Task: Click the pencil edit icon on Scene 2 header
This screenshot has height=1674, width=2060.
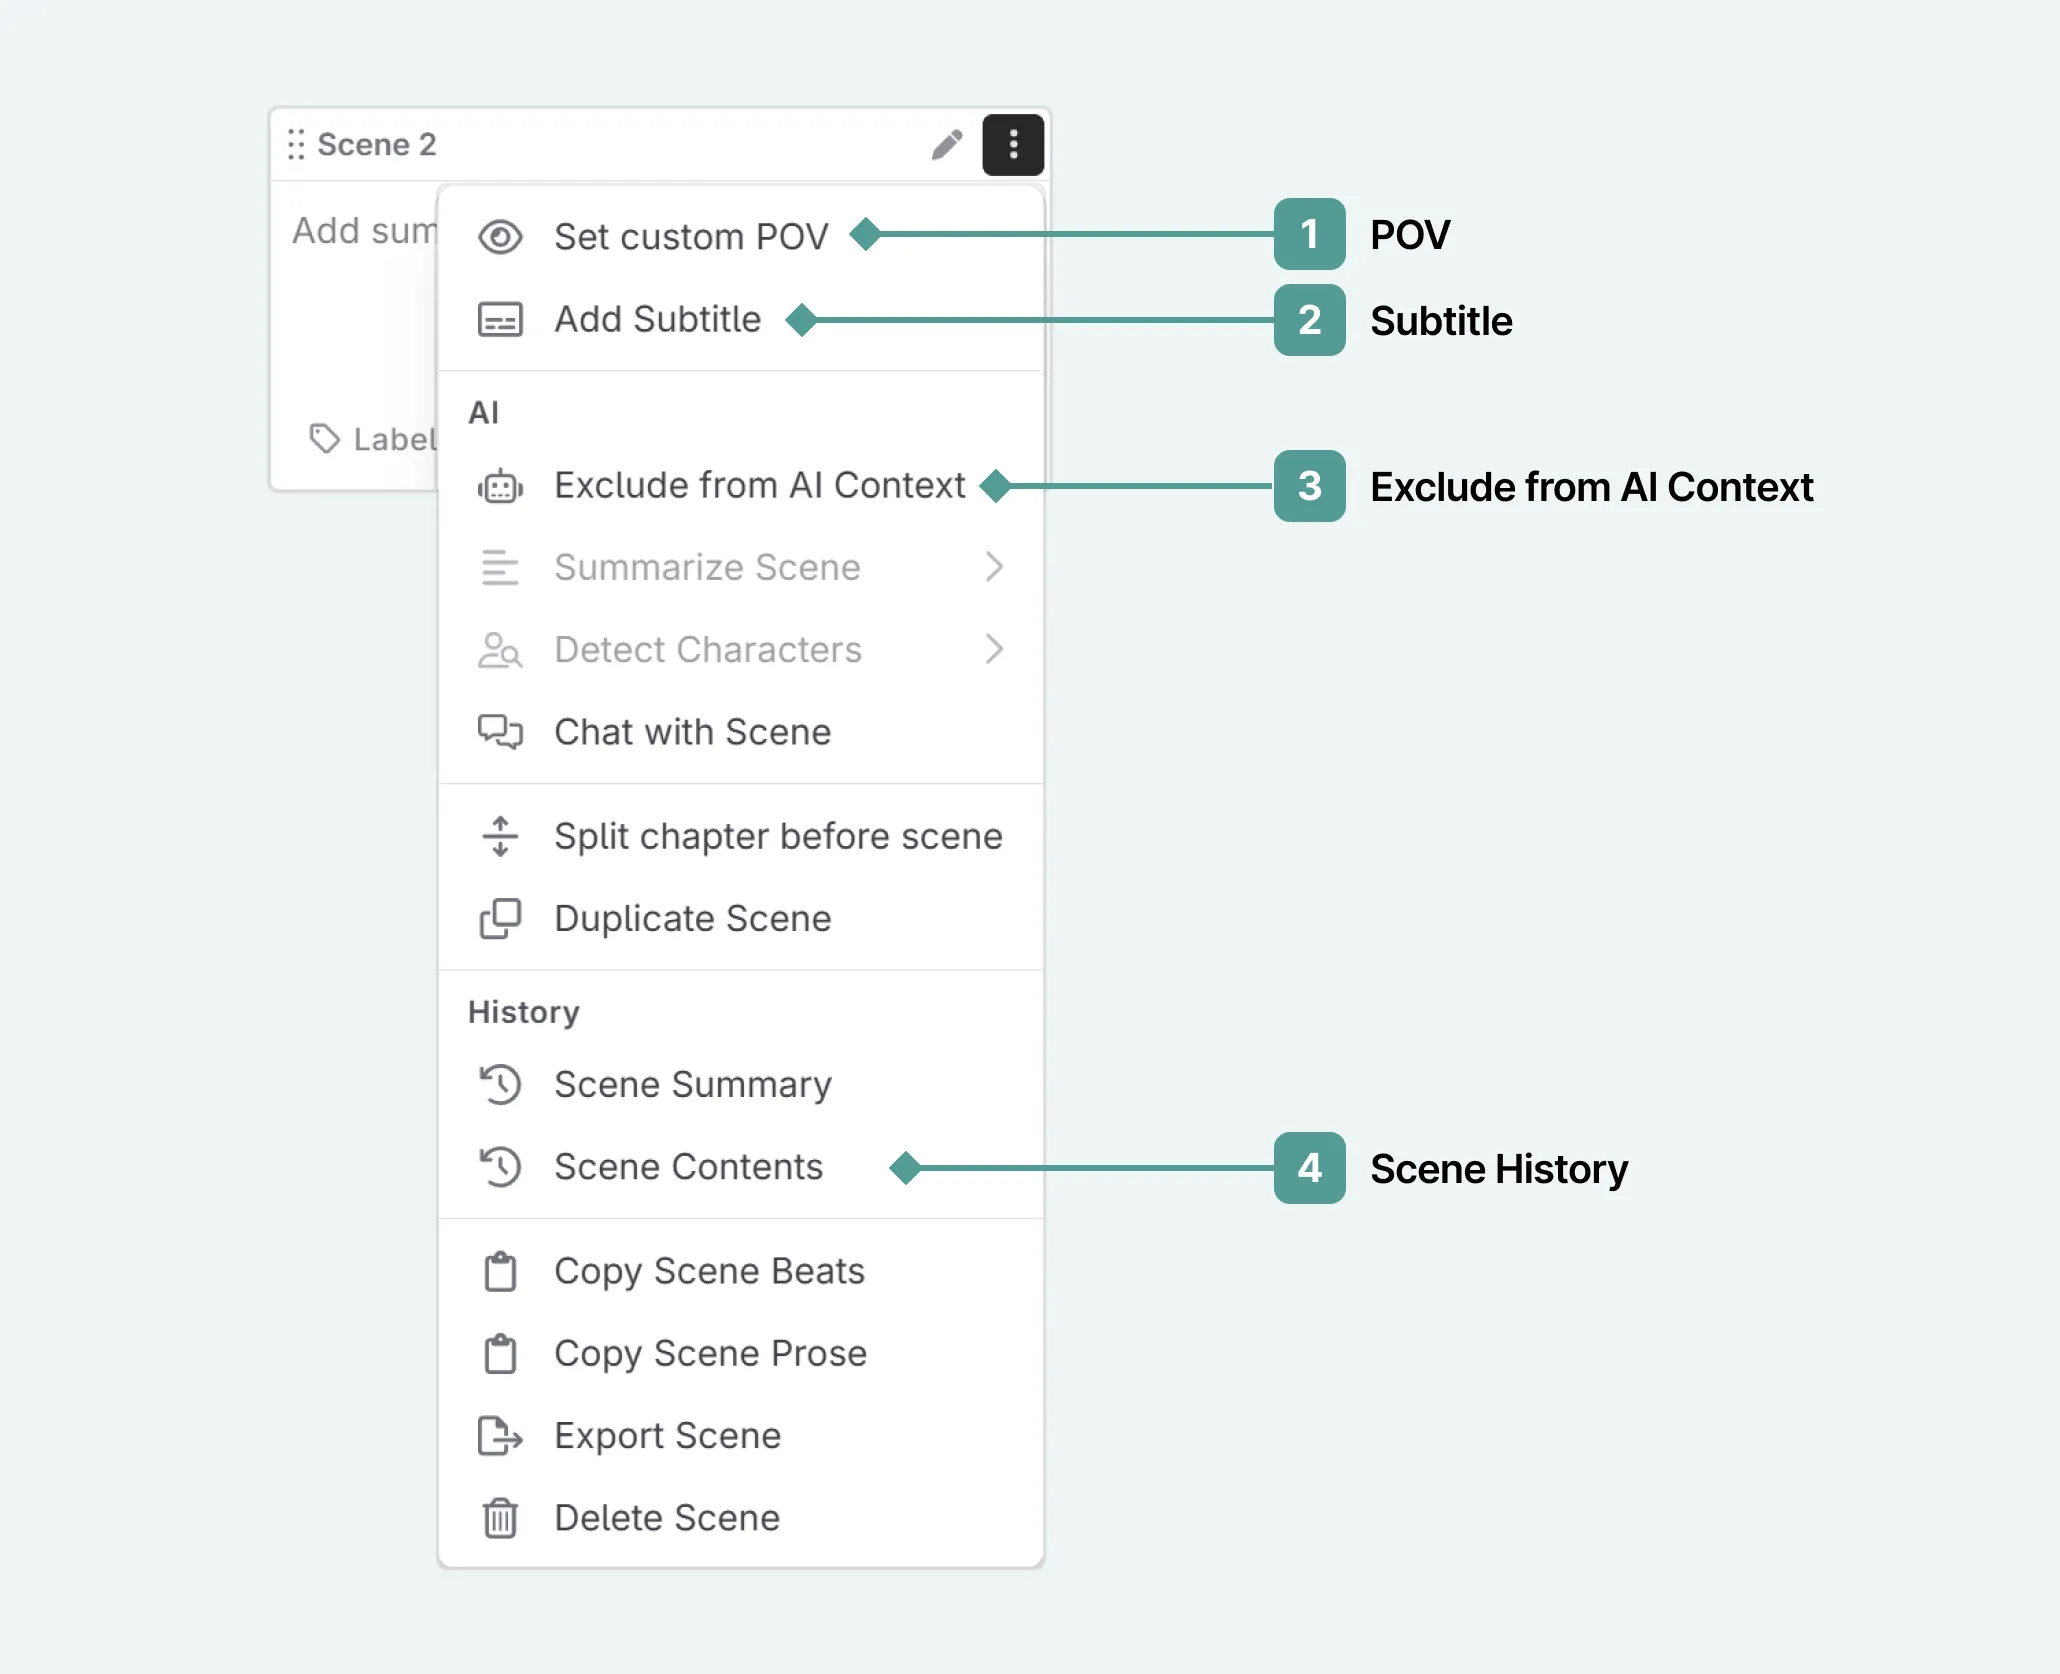Action: 946,144
